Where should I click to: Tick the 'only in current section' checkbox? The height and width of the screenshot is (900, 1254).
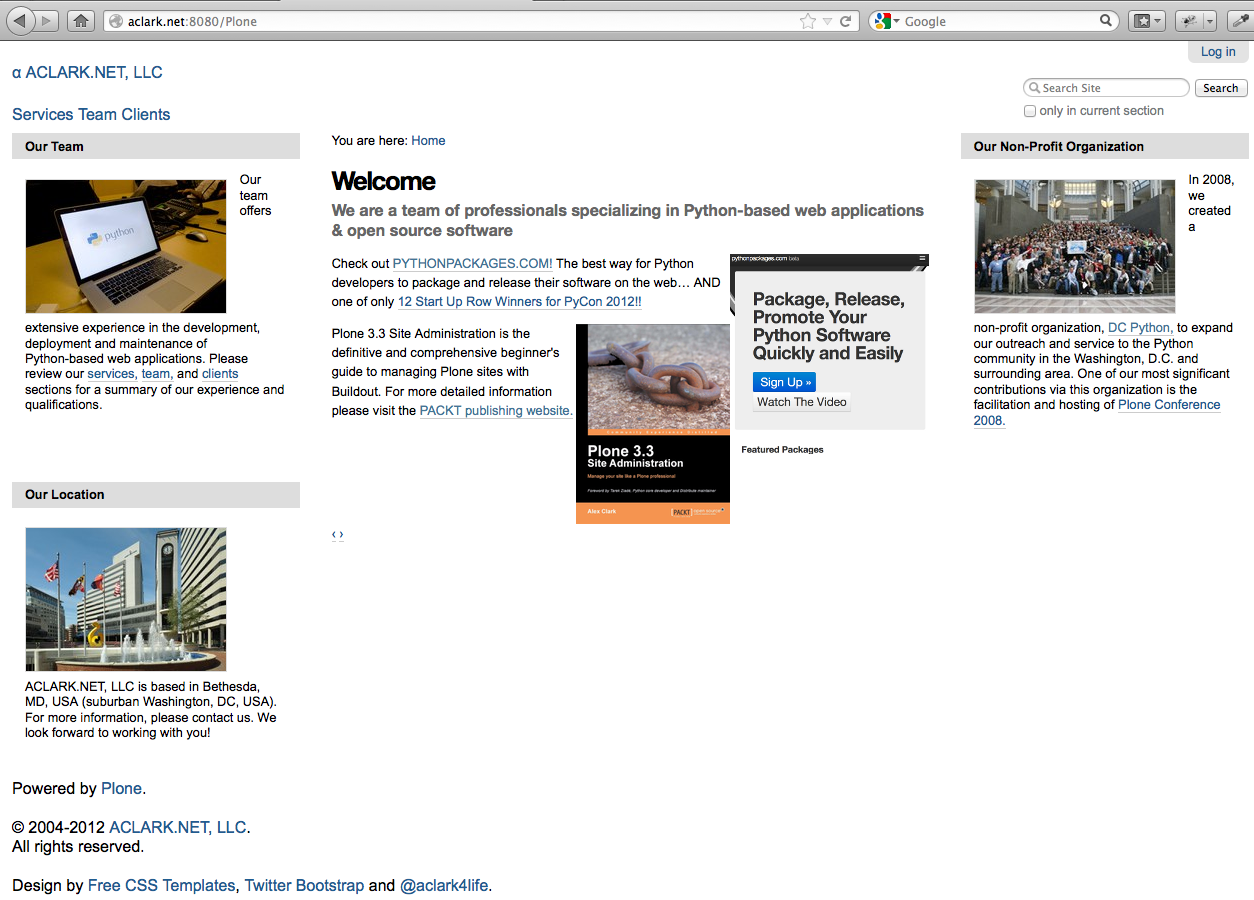coord(1030,111)
